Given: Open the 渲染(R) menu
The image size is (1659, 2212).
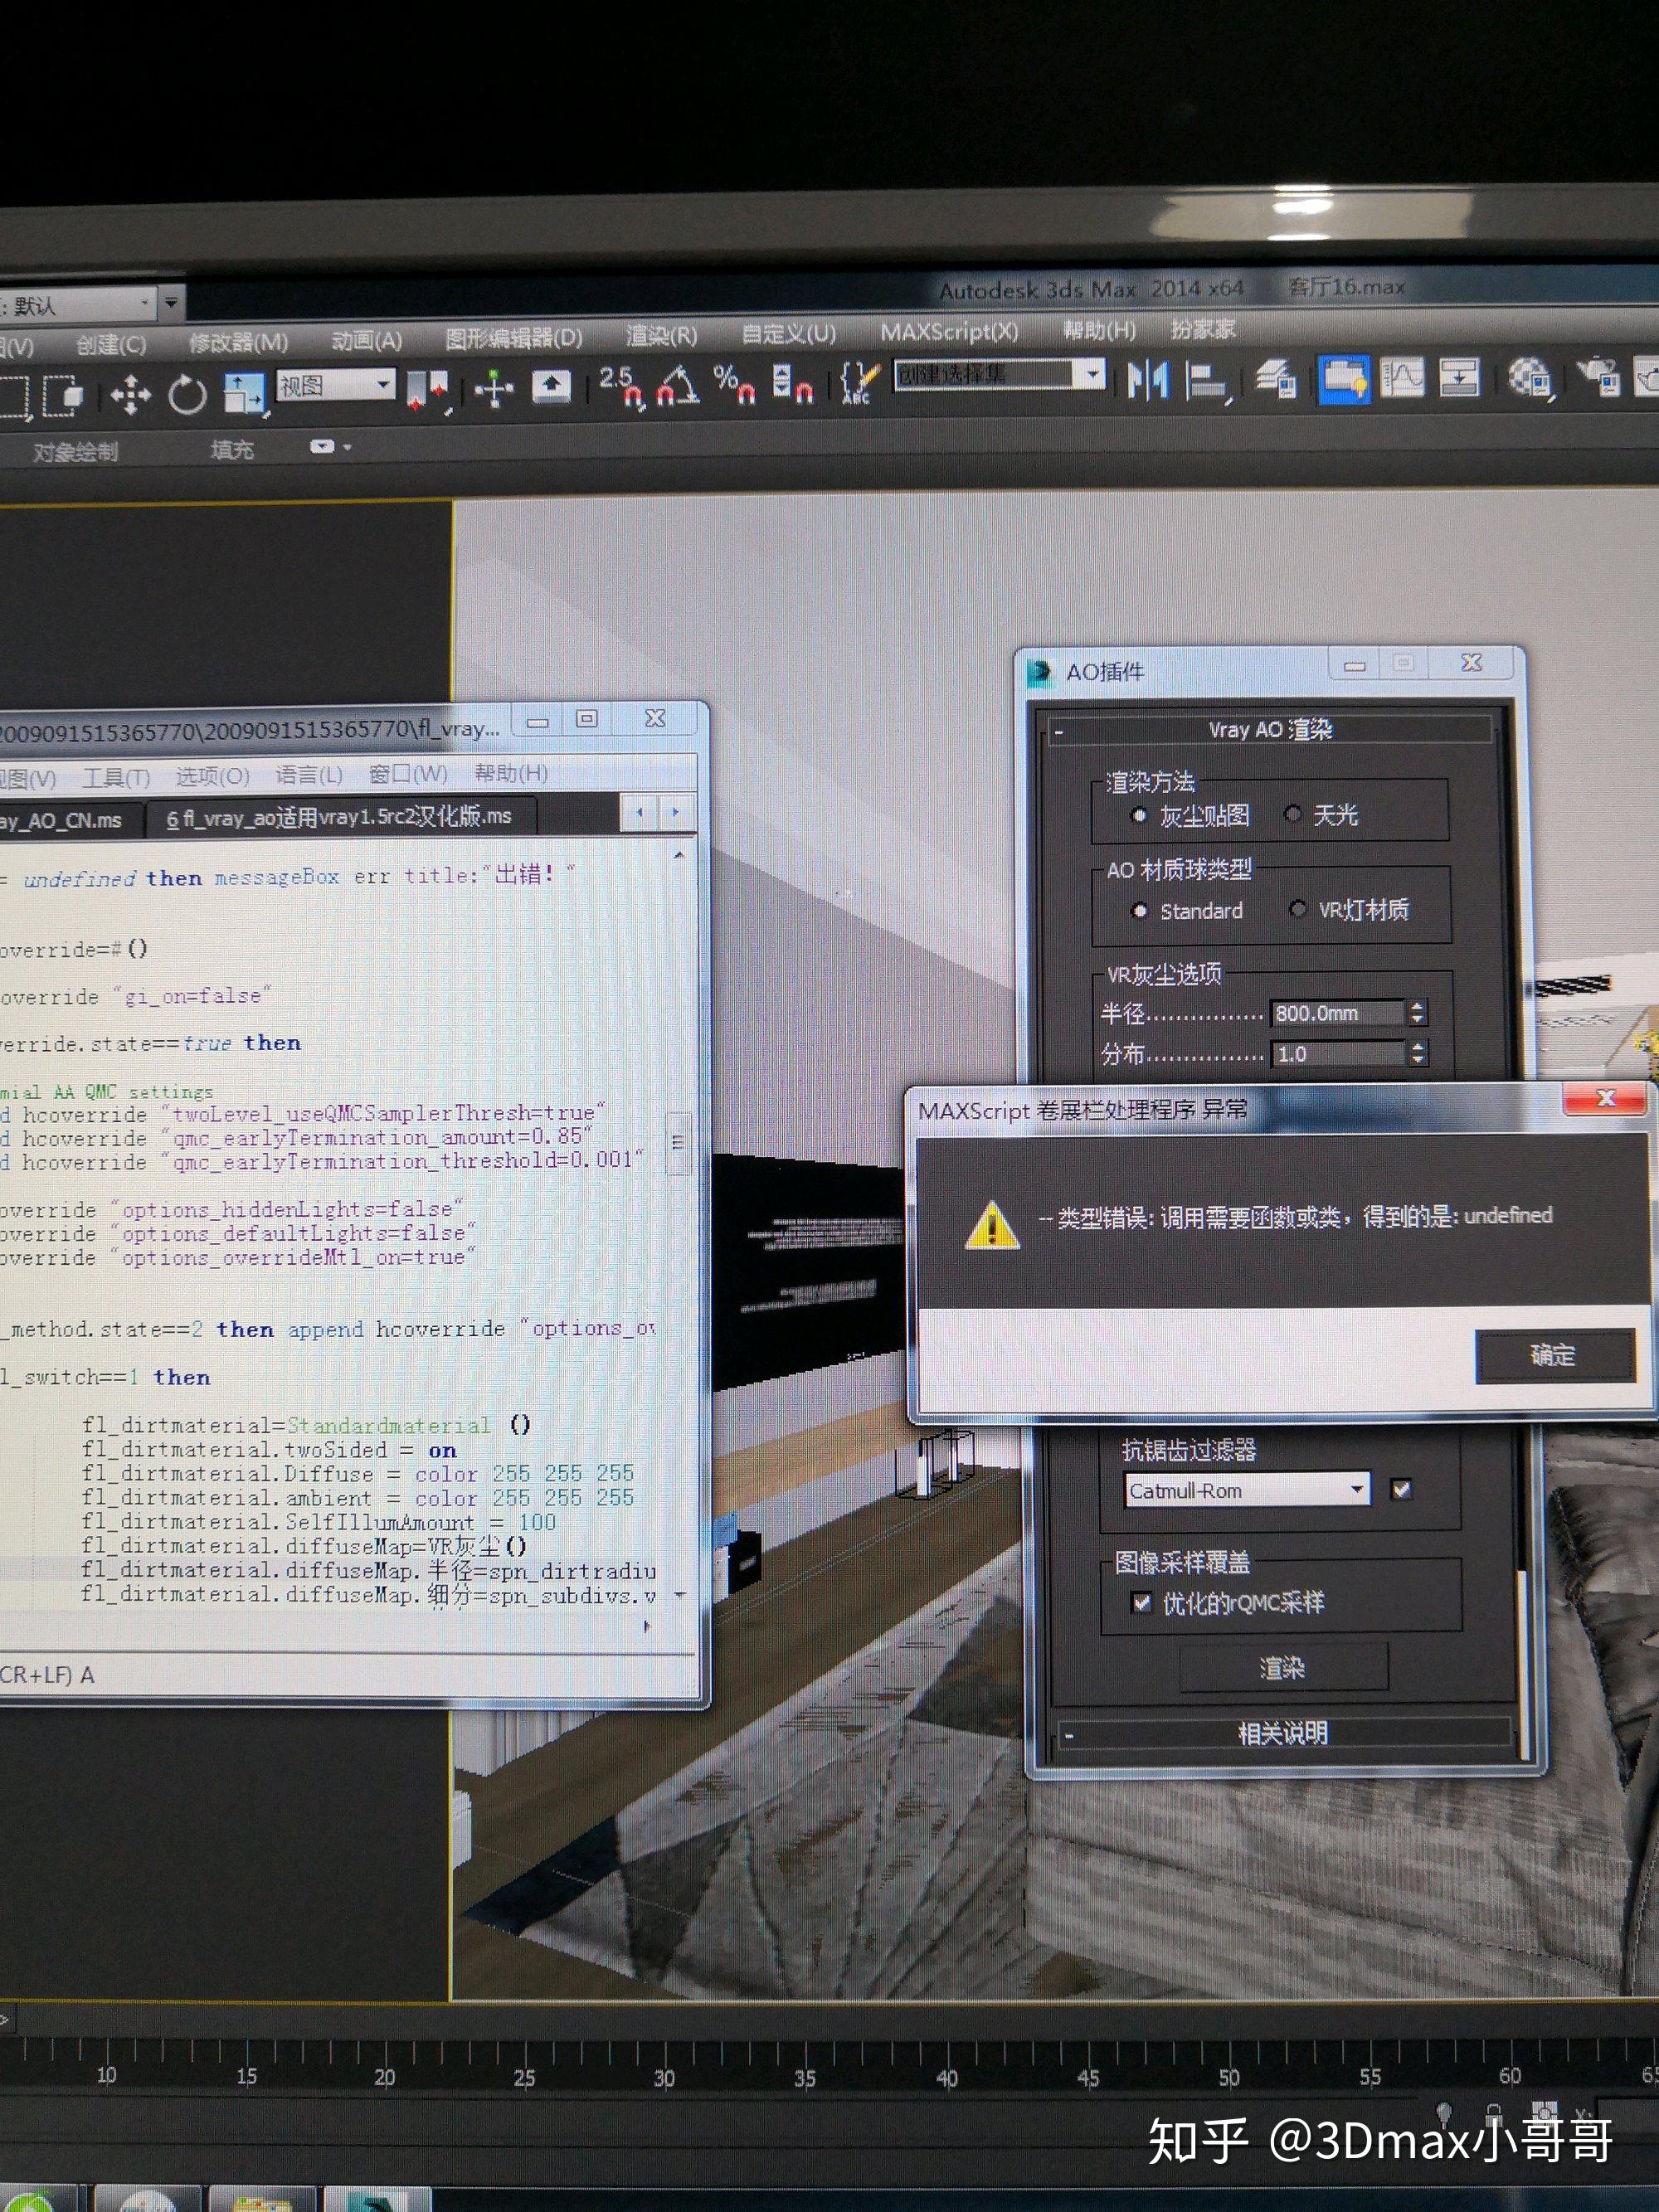Looking at the screenshot, I should pos(661,336).
